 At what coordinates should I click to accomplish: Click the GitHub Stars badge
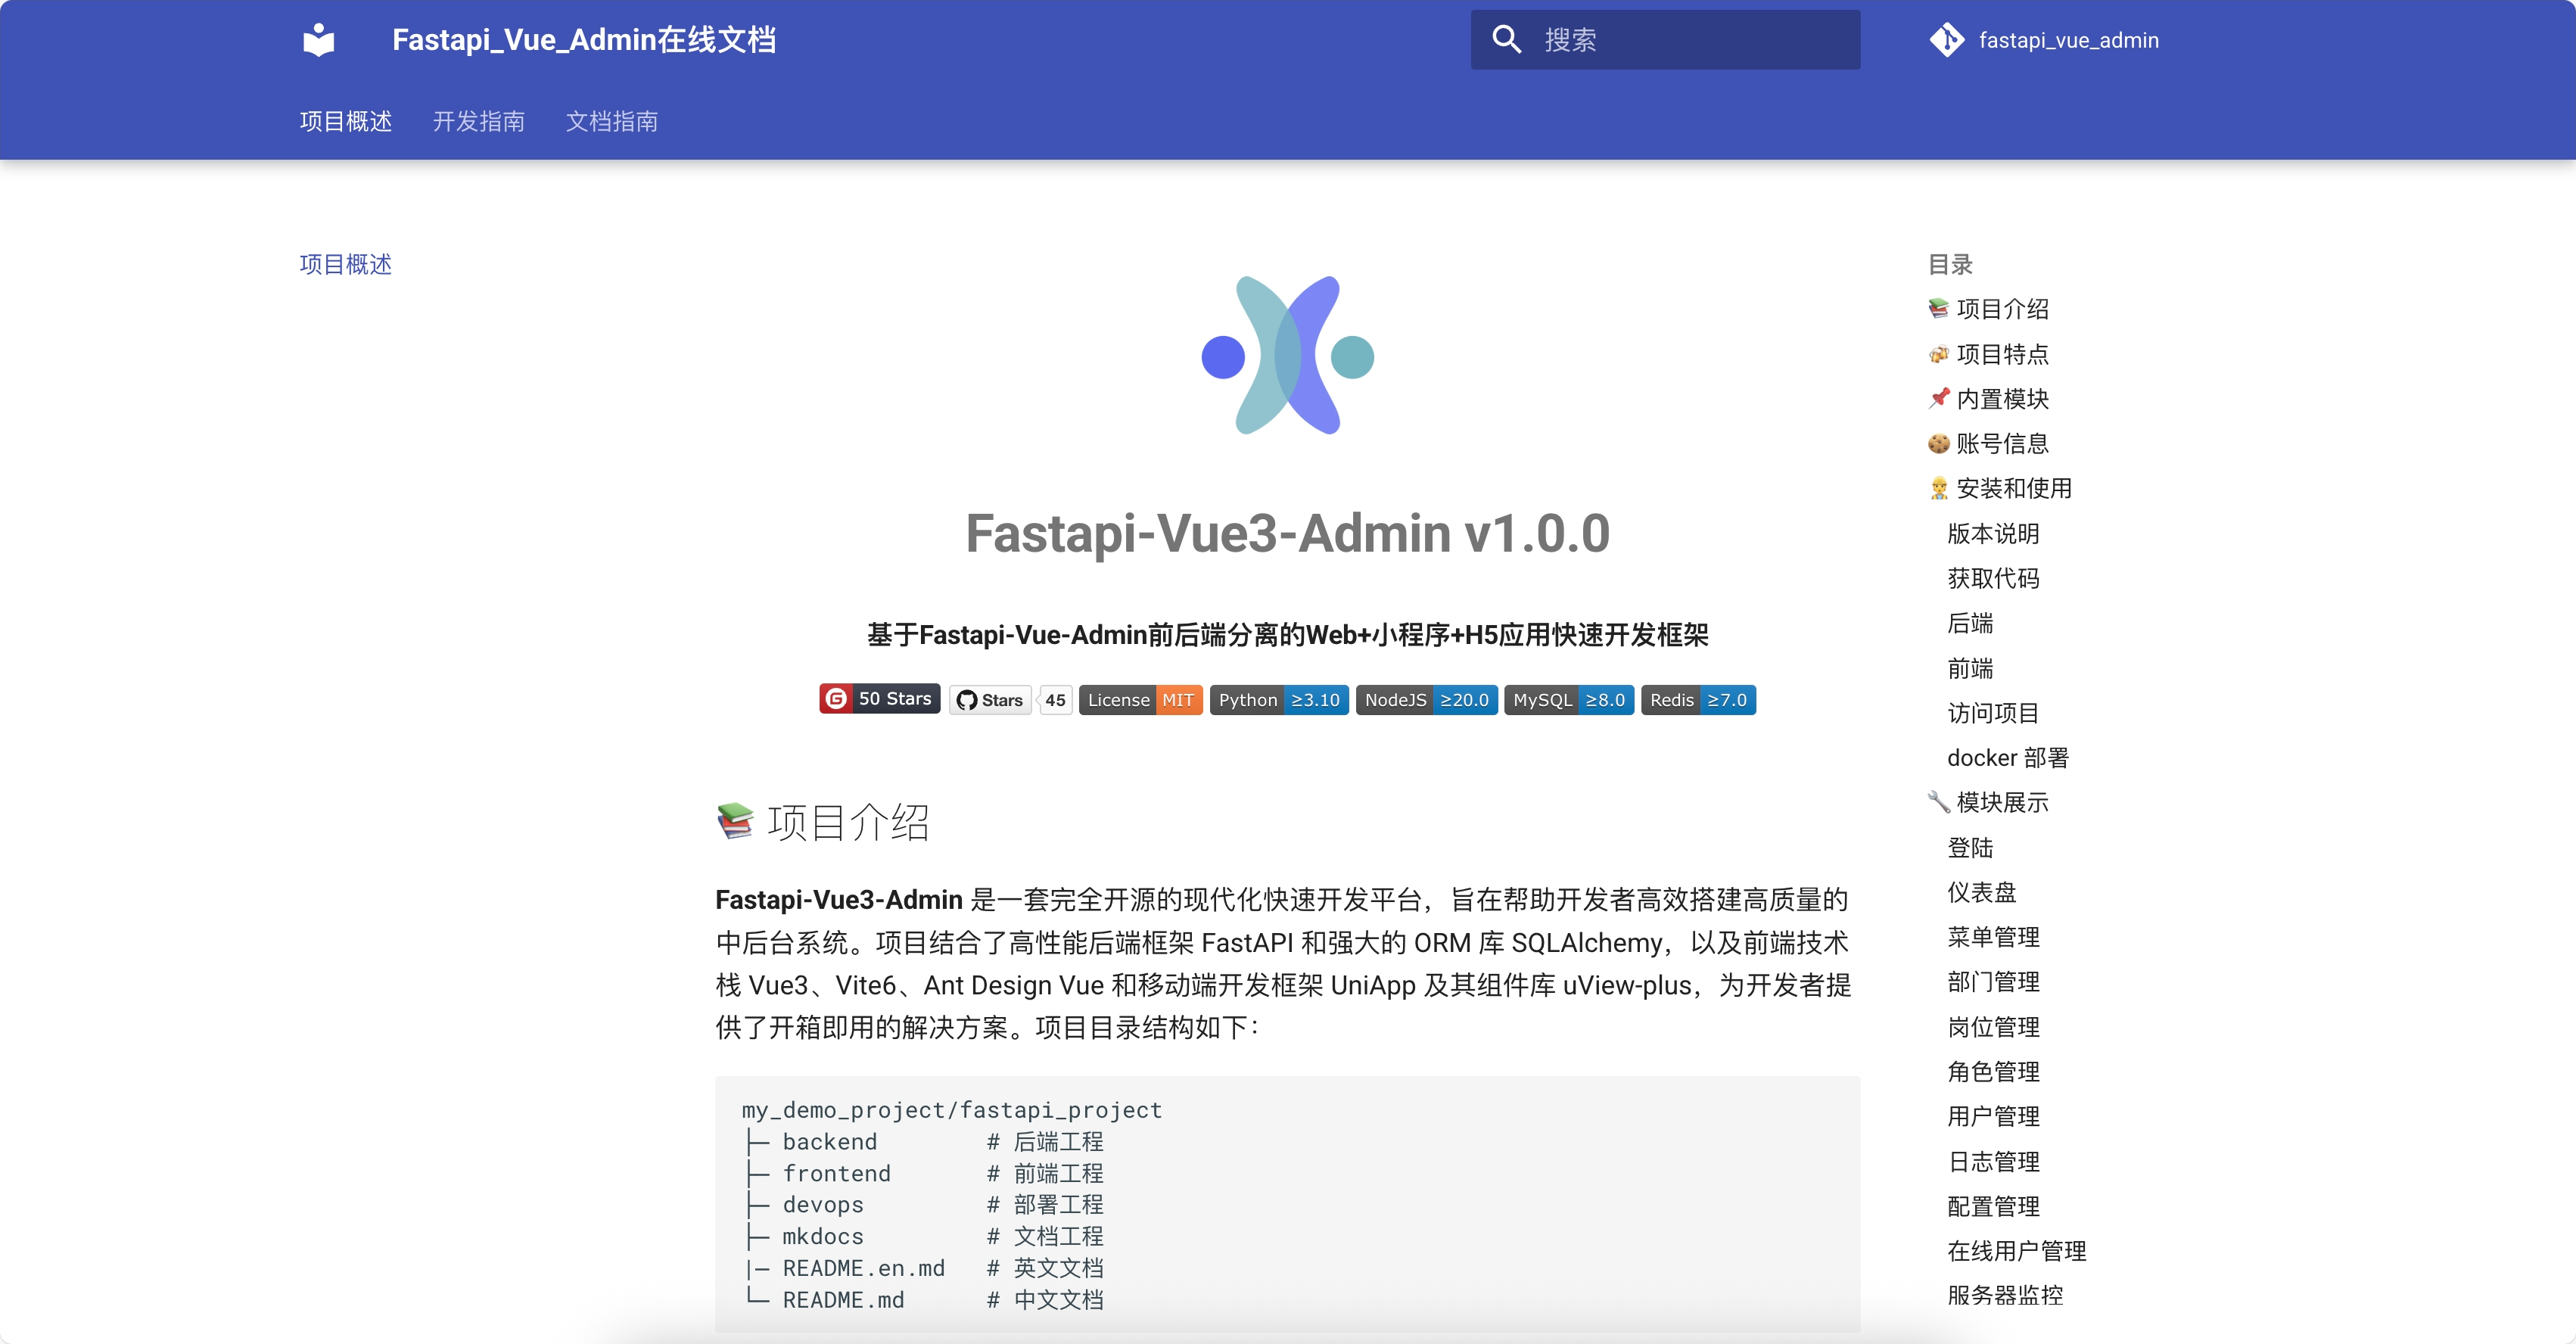[990, 700]
